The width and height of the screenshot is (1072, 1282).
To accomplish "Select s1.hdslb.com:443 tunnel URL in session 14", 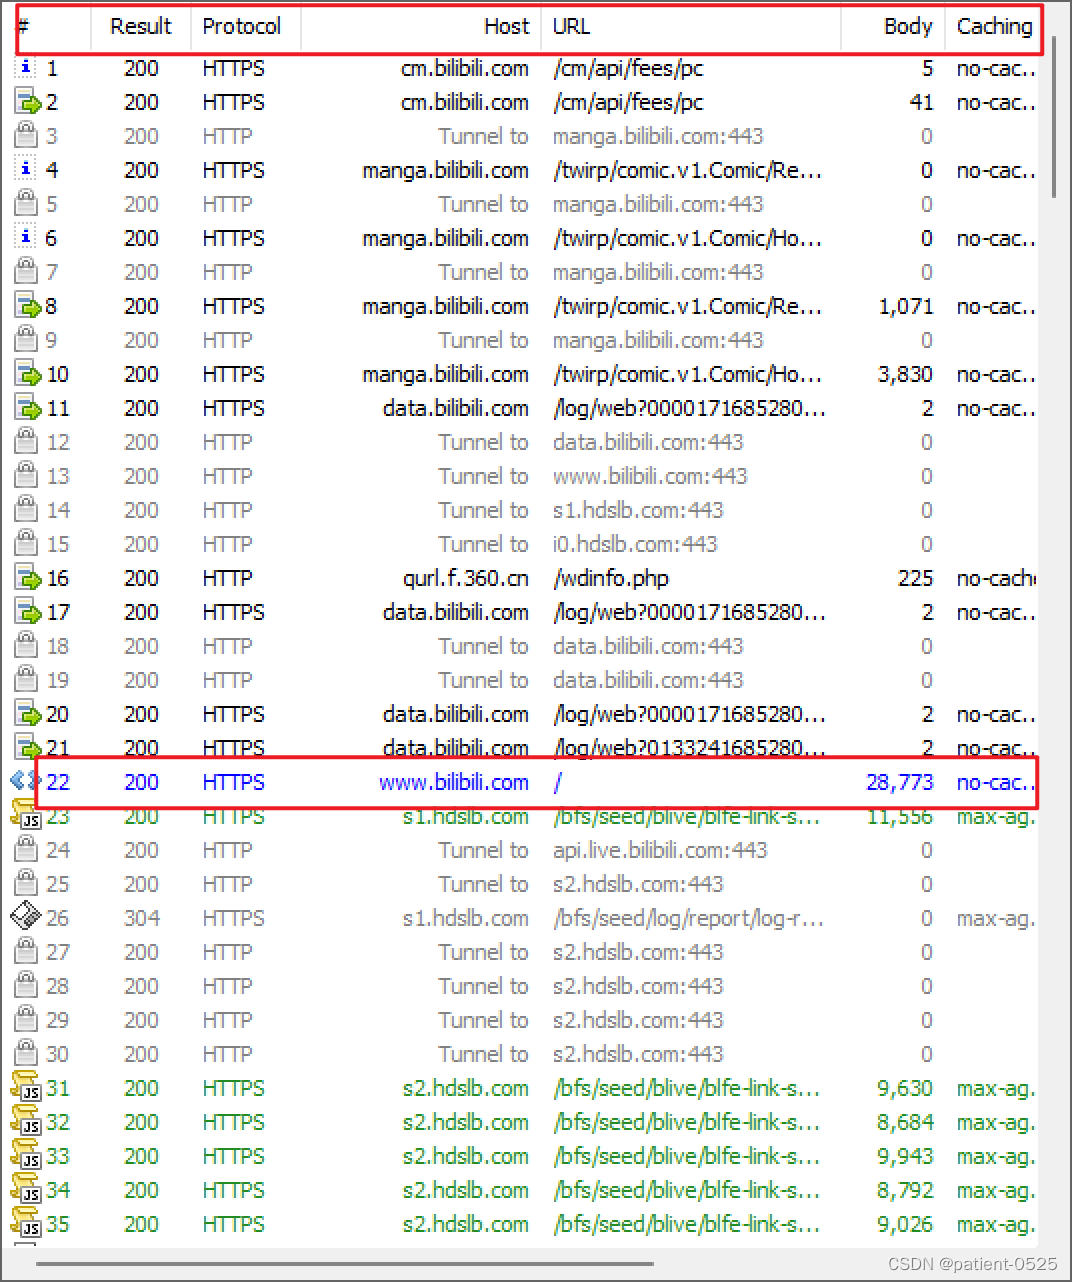I will point(638,510).
